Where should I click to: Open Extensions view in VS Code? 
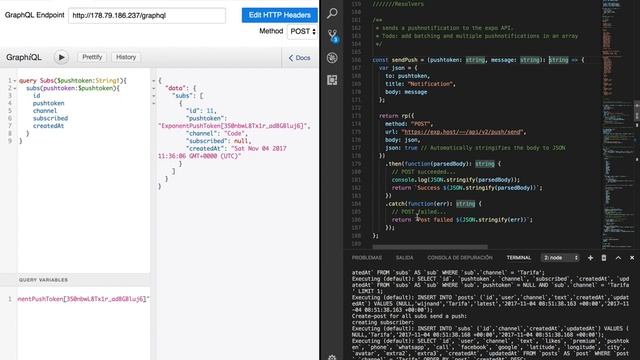pos(332,80)
